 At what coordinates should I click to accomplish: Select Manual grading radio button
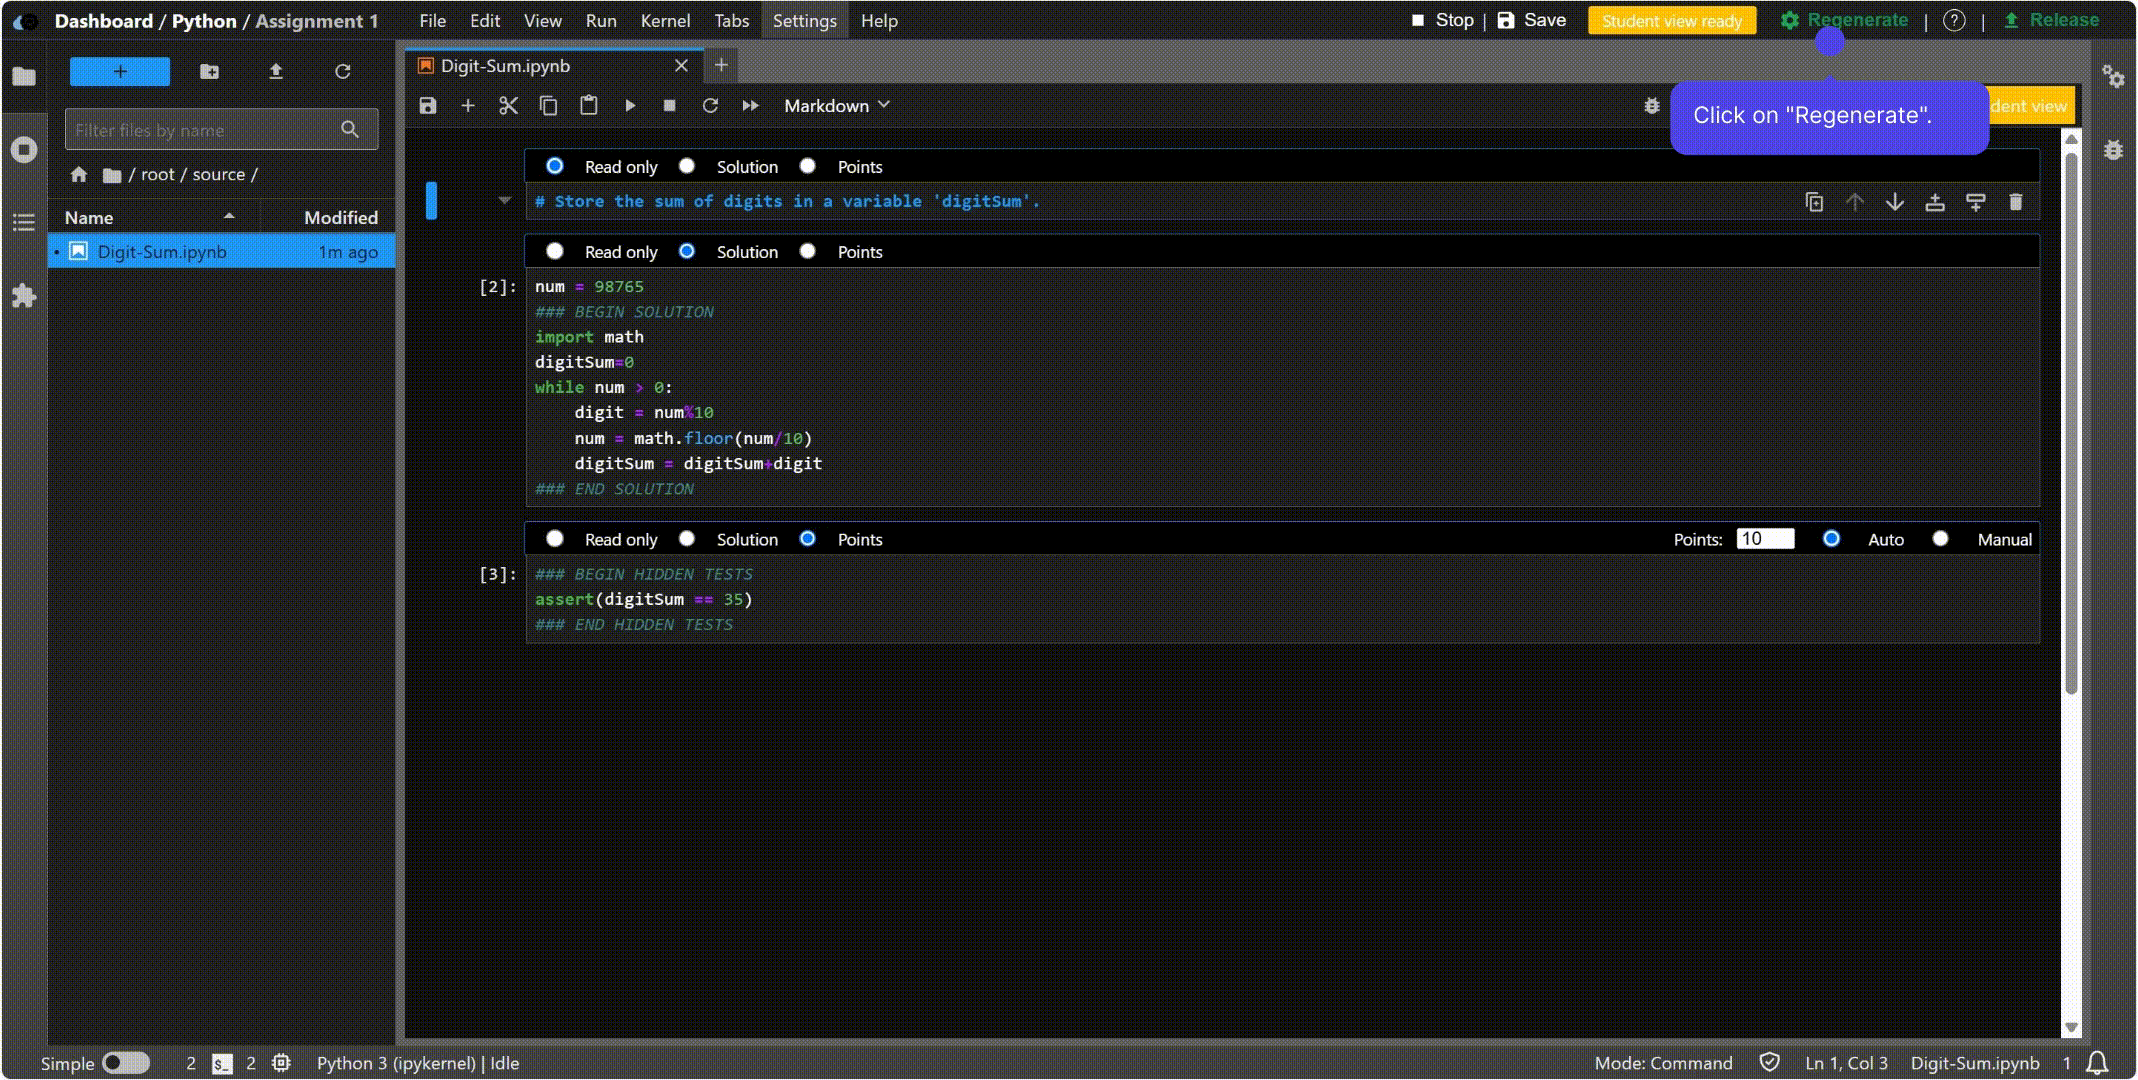(1940, 539)
